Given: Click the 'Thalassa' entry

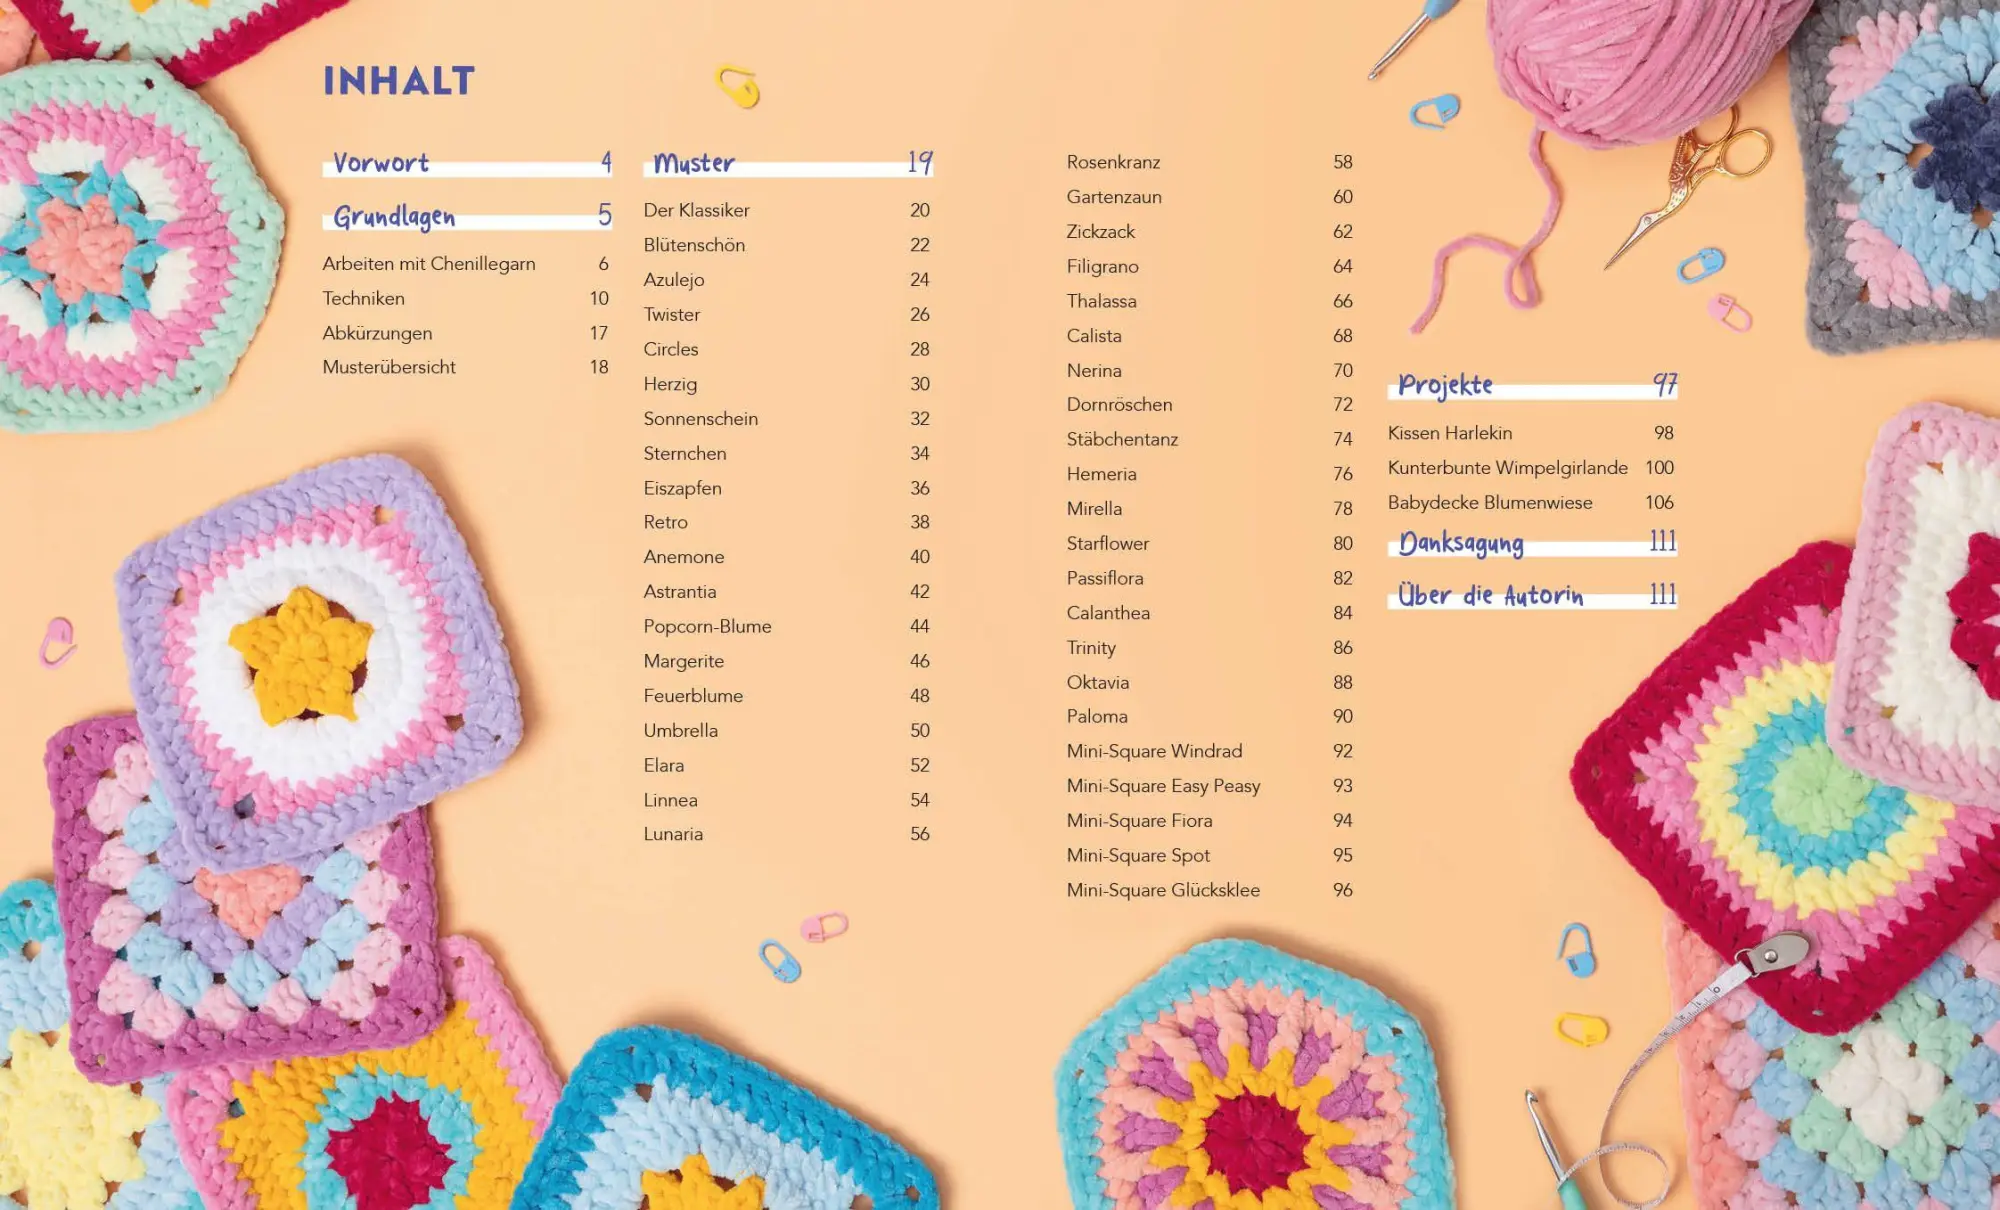Looking at the screenshot, I should coord(1101,301).
